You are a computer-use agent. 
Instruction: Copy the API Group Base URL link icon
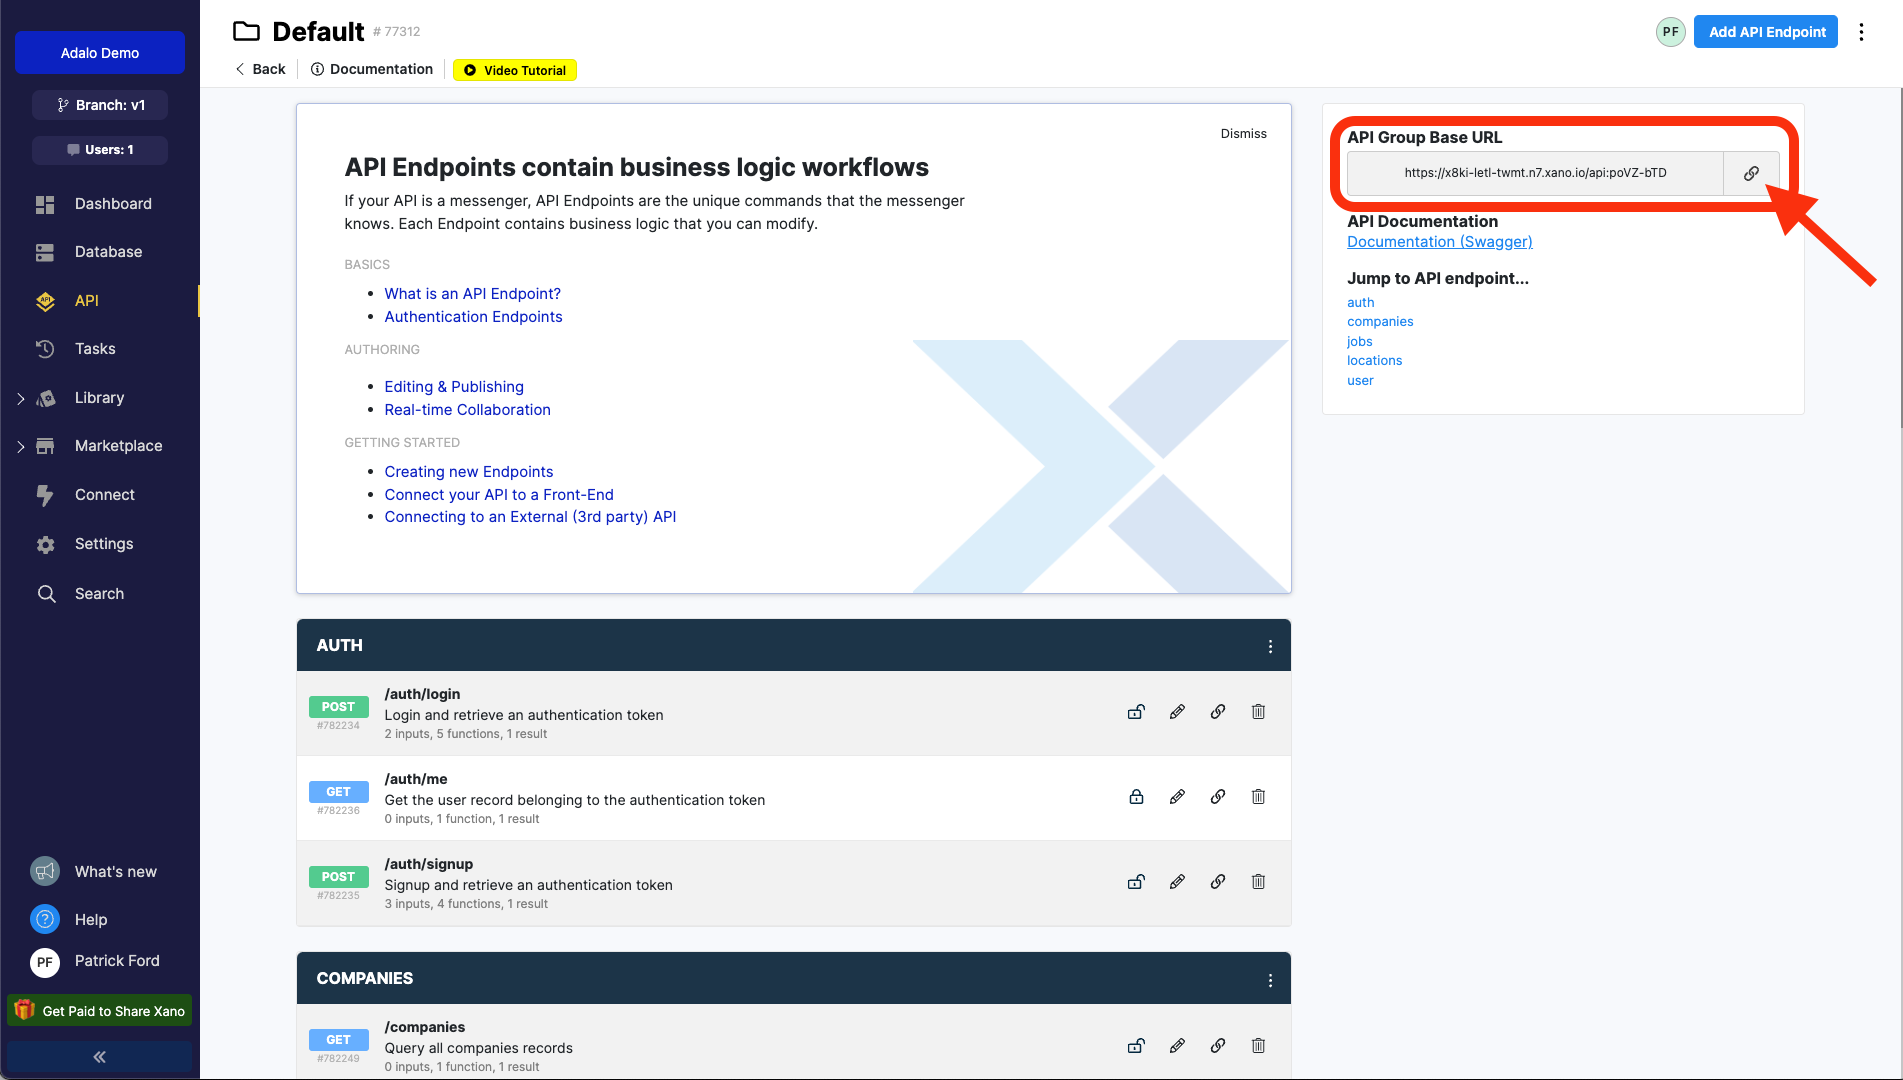click(1751, 173)
